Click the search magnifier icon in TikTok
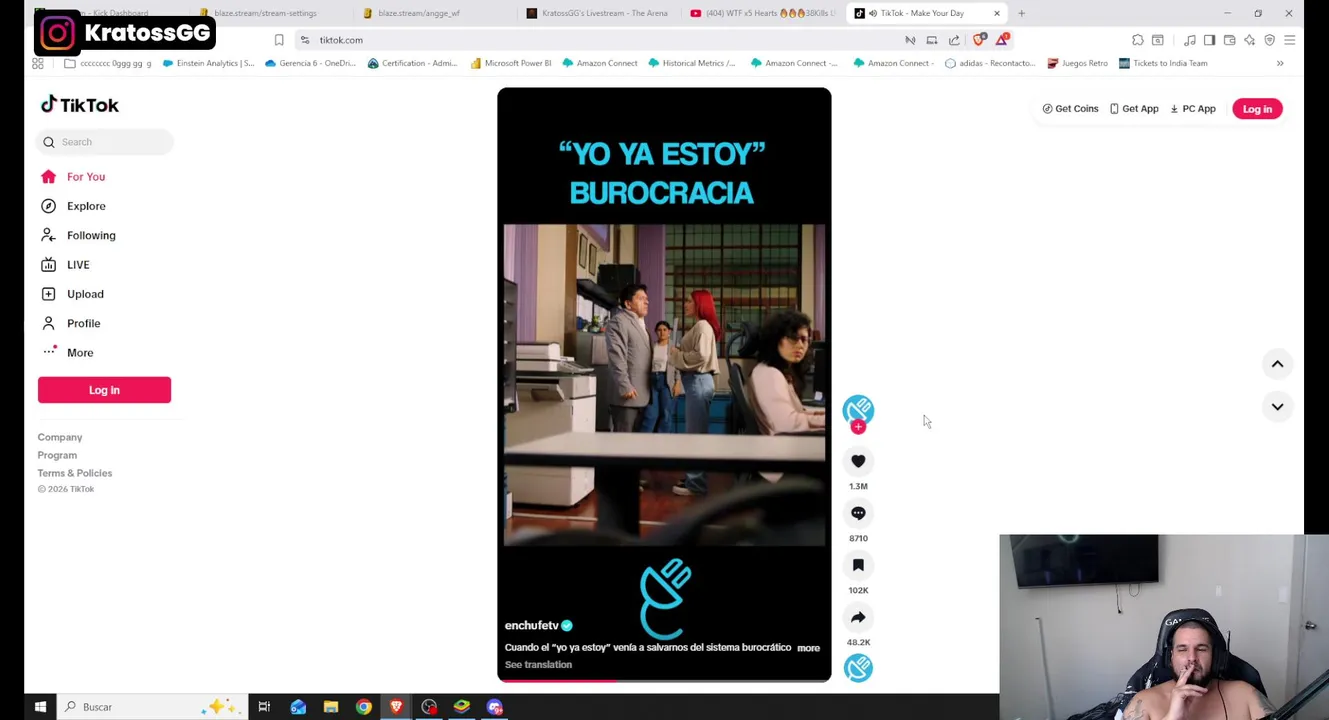This screenshot has height=720, width=1329. [49, 142]
